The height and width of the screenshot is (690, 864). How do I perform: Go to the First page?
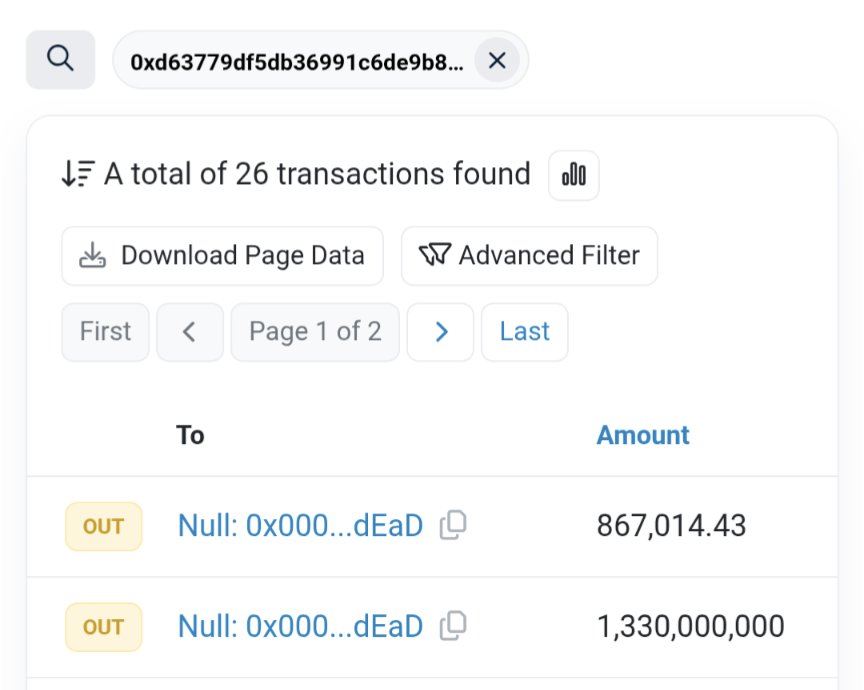(x=105, y=332)
